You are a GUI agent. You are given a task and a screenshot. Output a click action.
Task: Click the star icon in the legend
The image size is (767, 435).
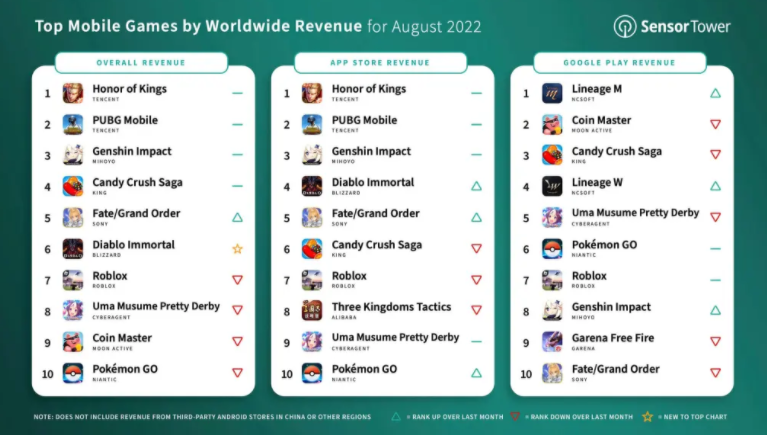[648, 416]
